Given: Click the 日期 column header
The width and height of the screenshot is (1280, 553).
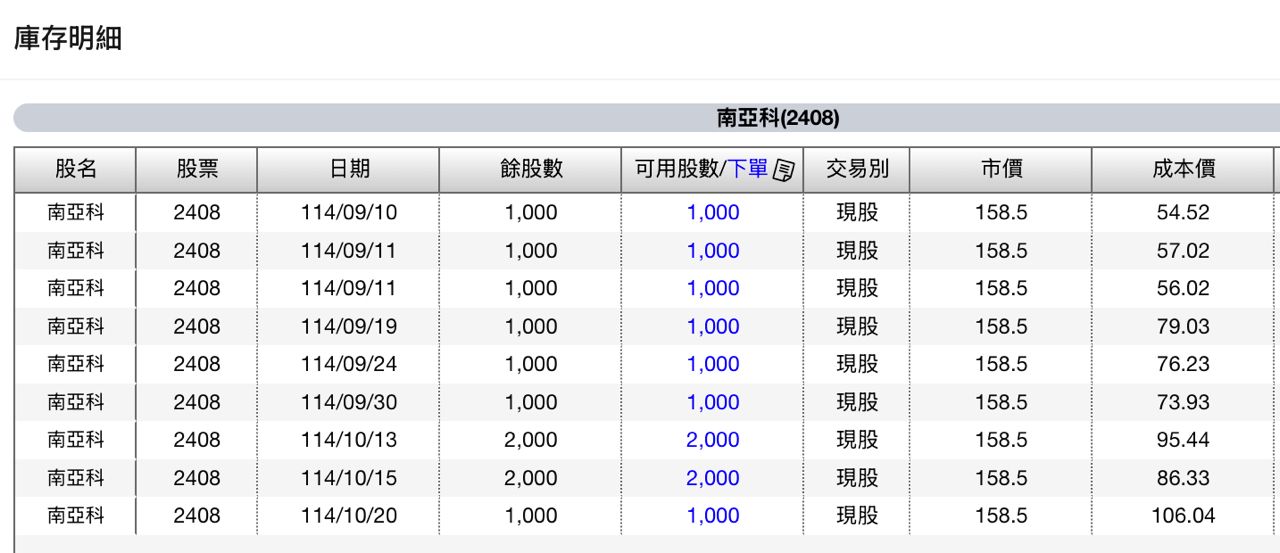Looking at the screenshot, I should coord(349,169).
